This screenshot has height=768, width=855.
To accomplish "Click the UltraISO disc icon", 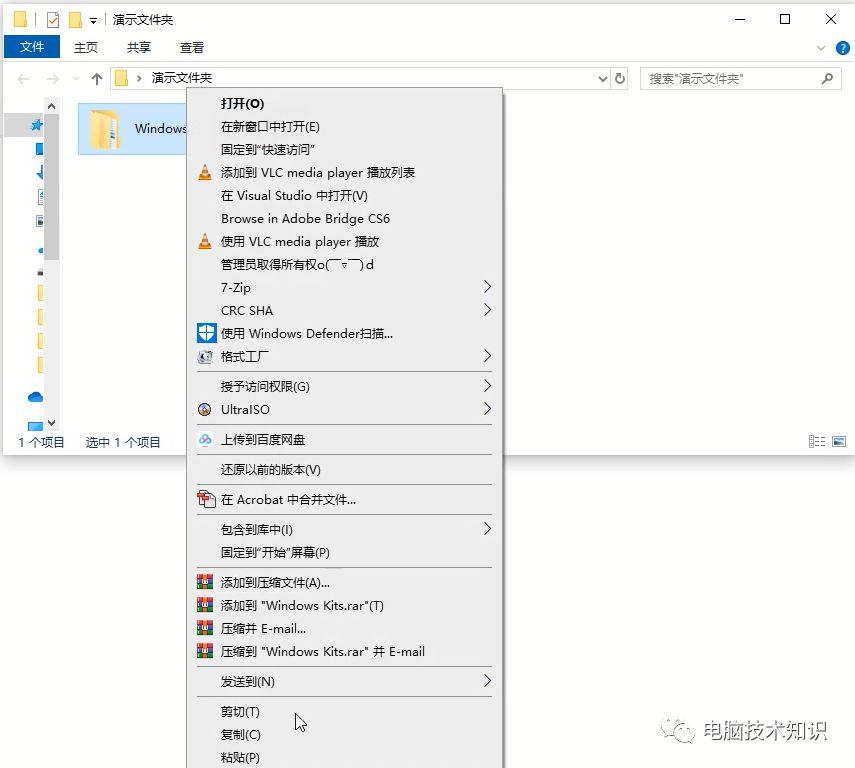I will pos(204,410).
